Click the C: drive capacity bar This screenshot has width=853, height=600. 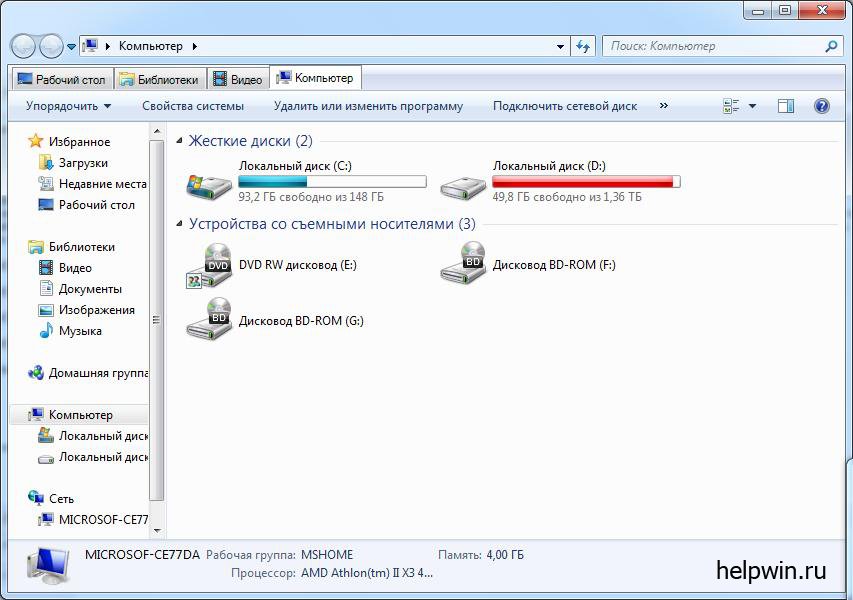(332, 182)
